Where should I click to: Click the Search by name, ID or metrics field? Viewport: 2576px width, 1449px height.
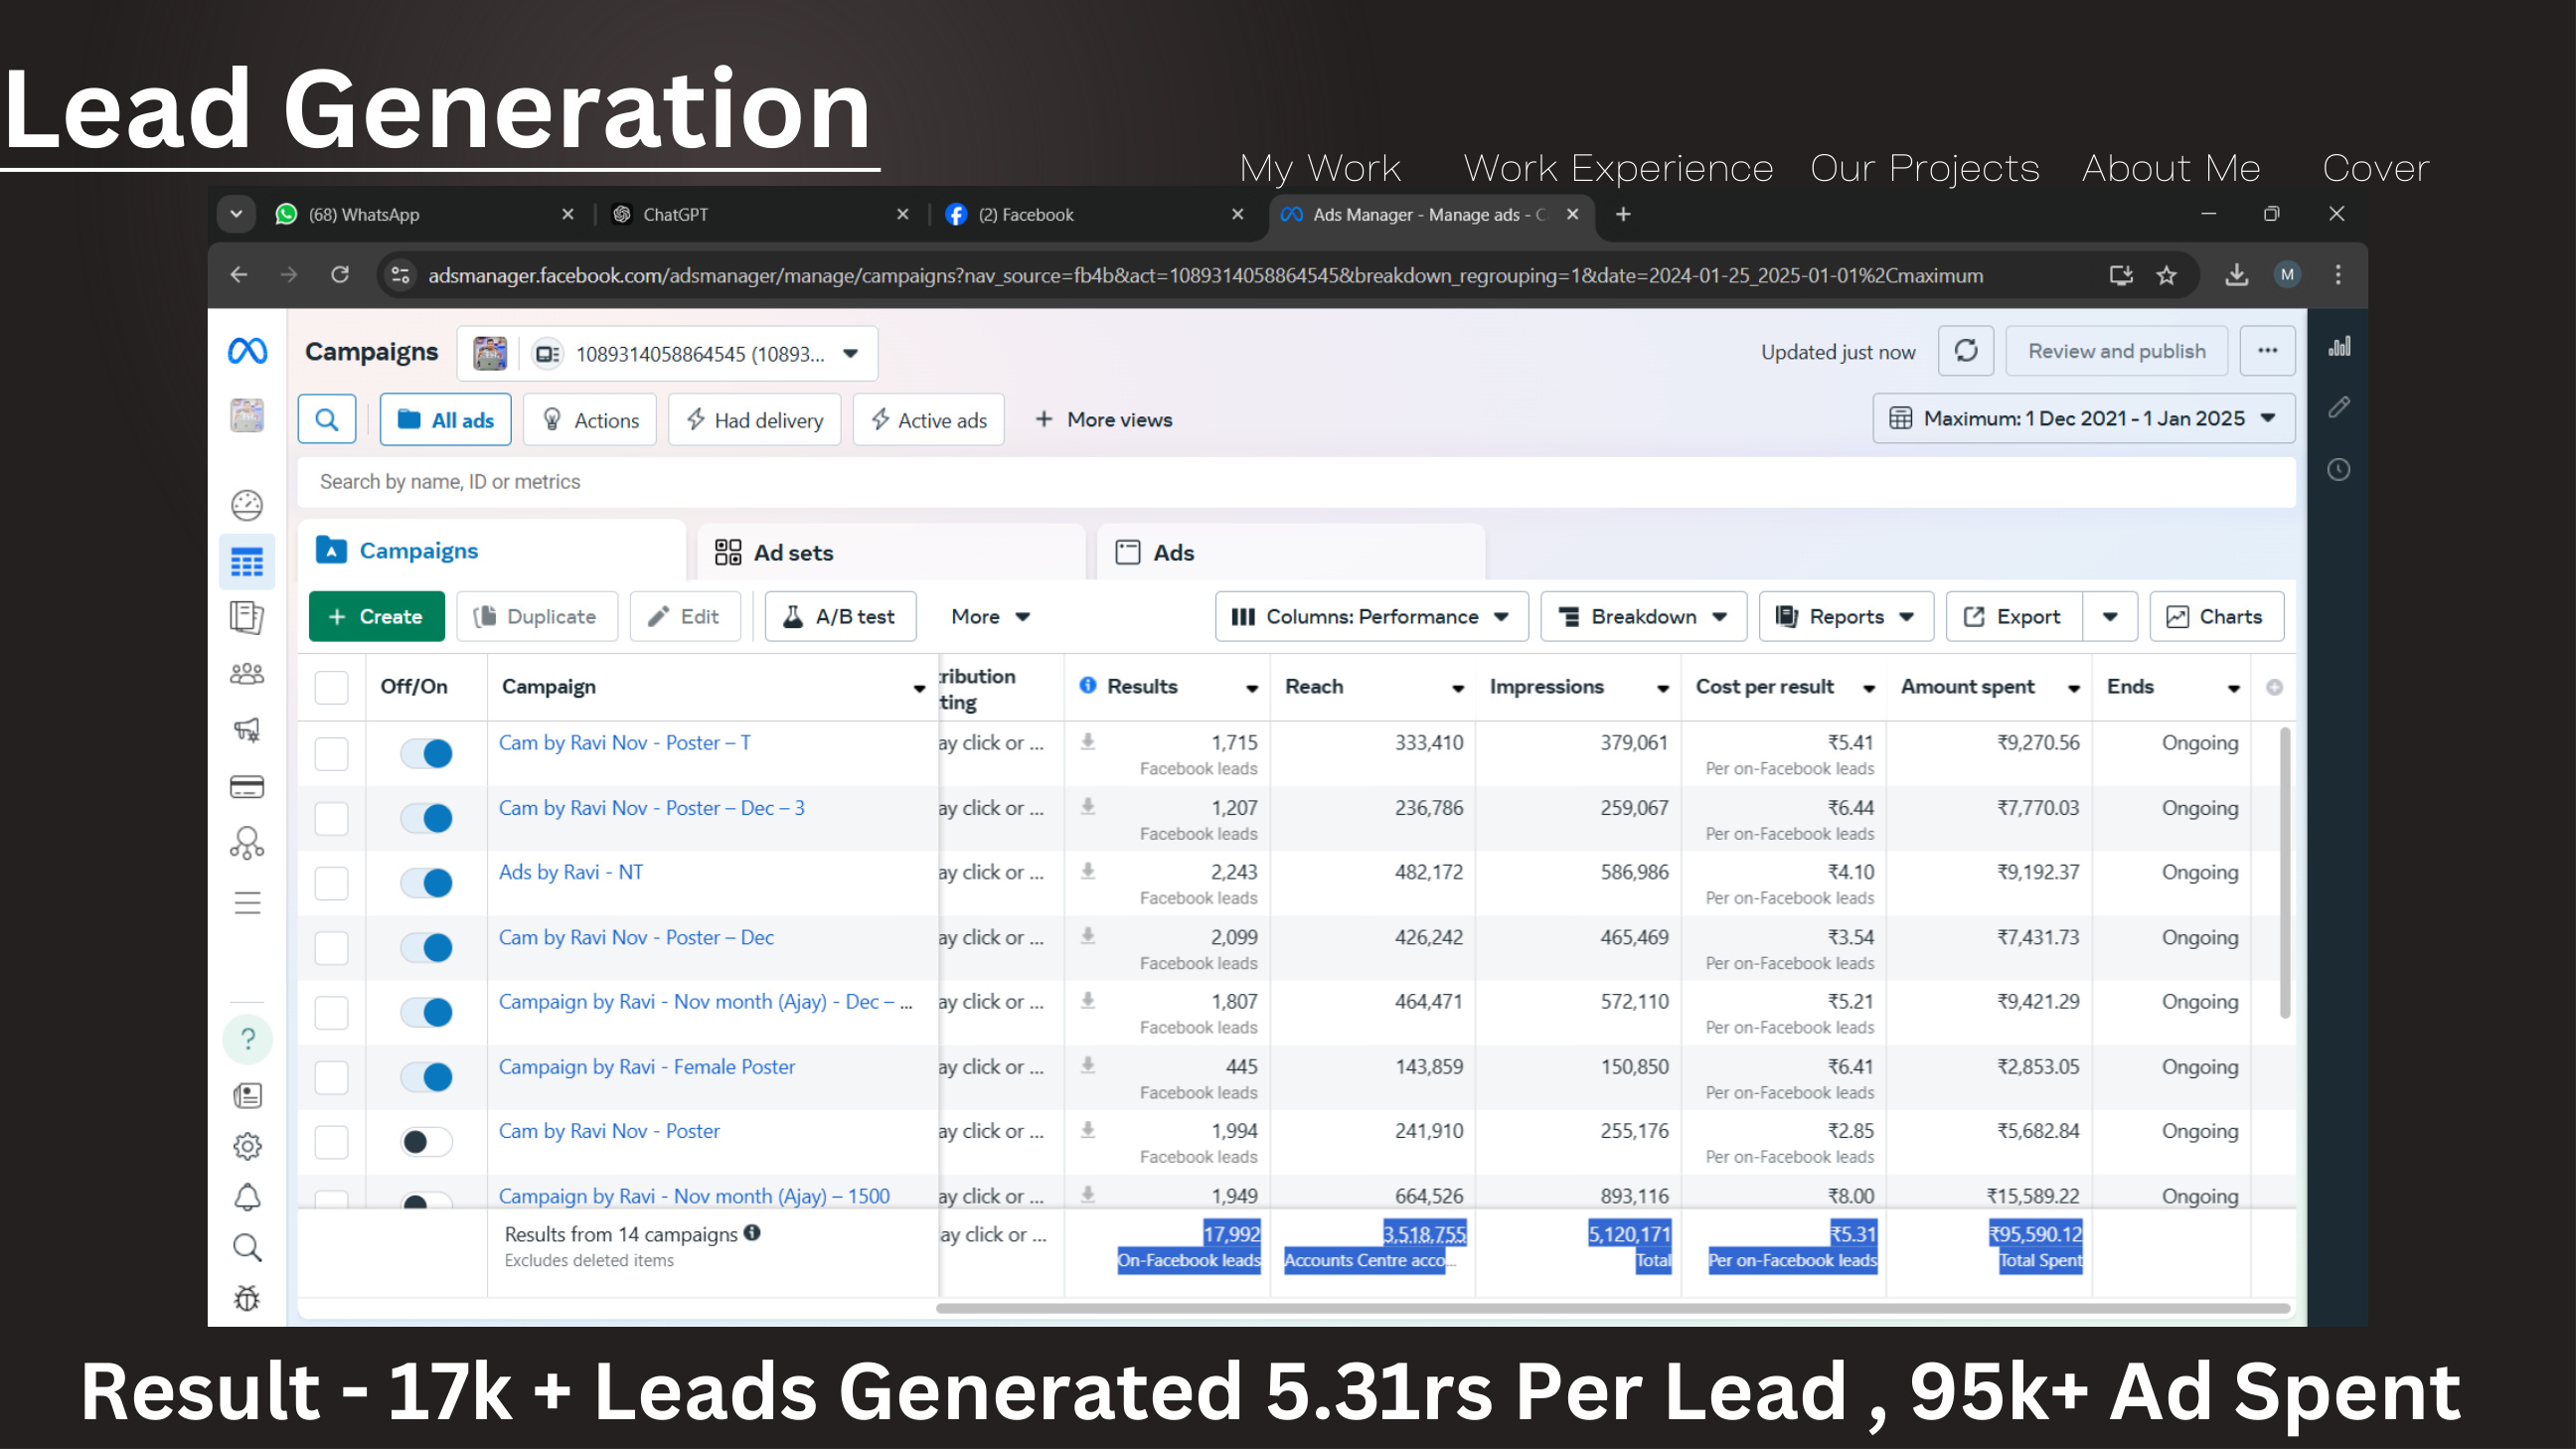point(1296,482)
